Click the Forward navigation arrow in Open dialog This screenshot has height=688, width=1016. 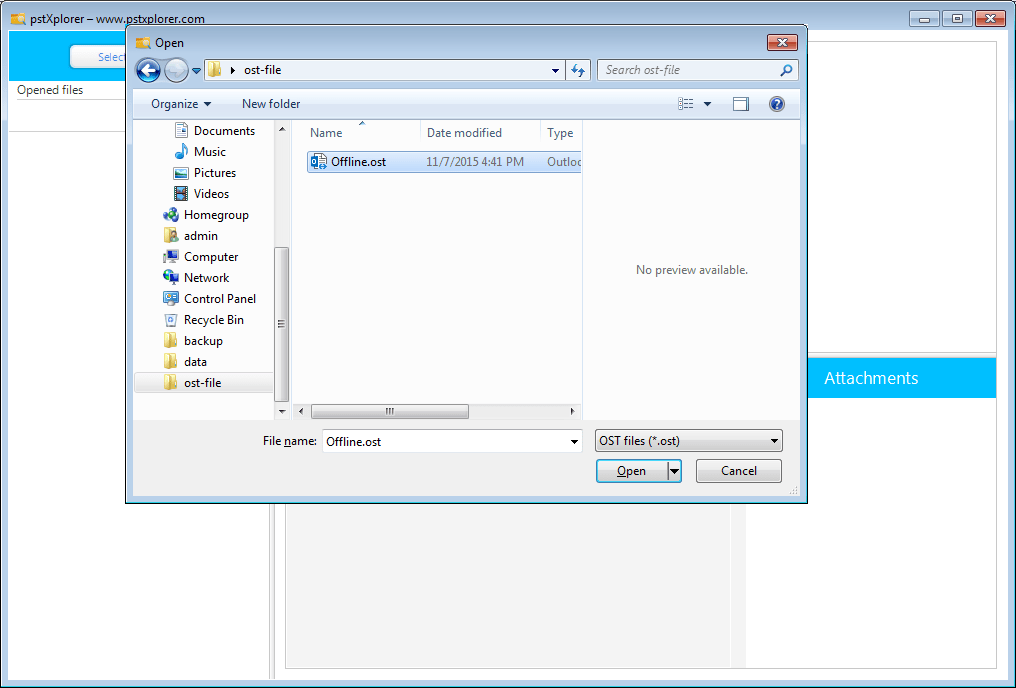[176, 70]
